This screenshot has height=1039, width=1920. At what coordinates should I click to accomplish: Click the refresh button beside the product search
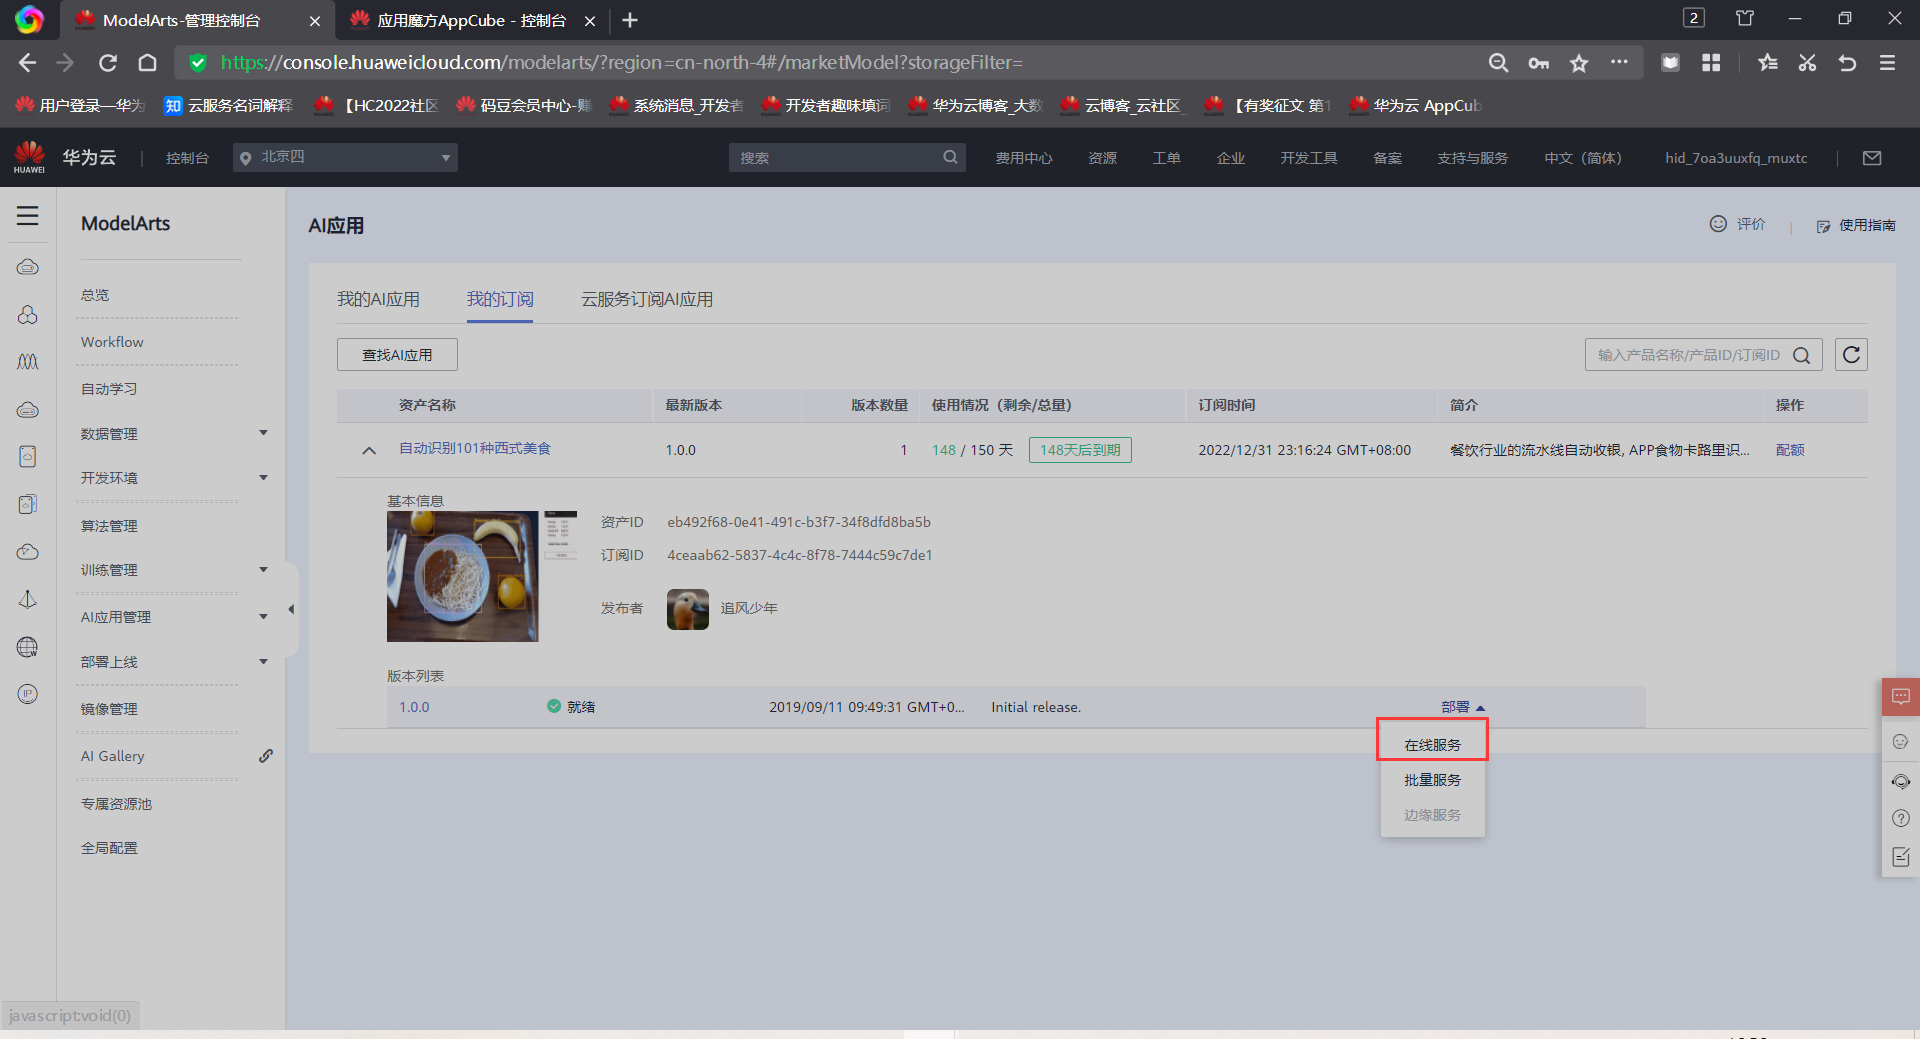pyautogui.click(x=1851, y=355)
